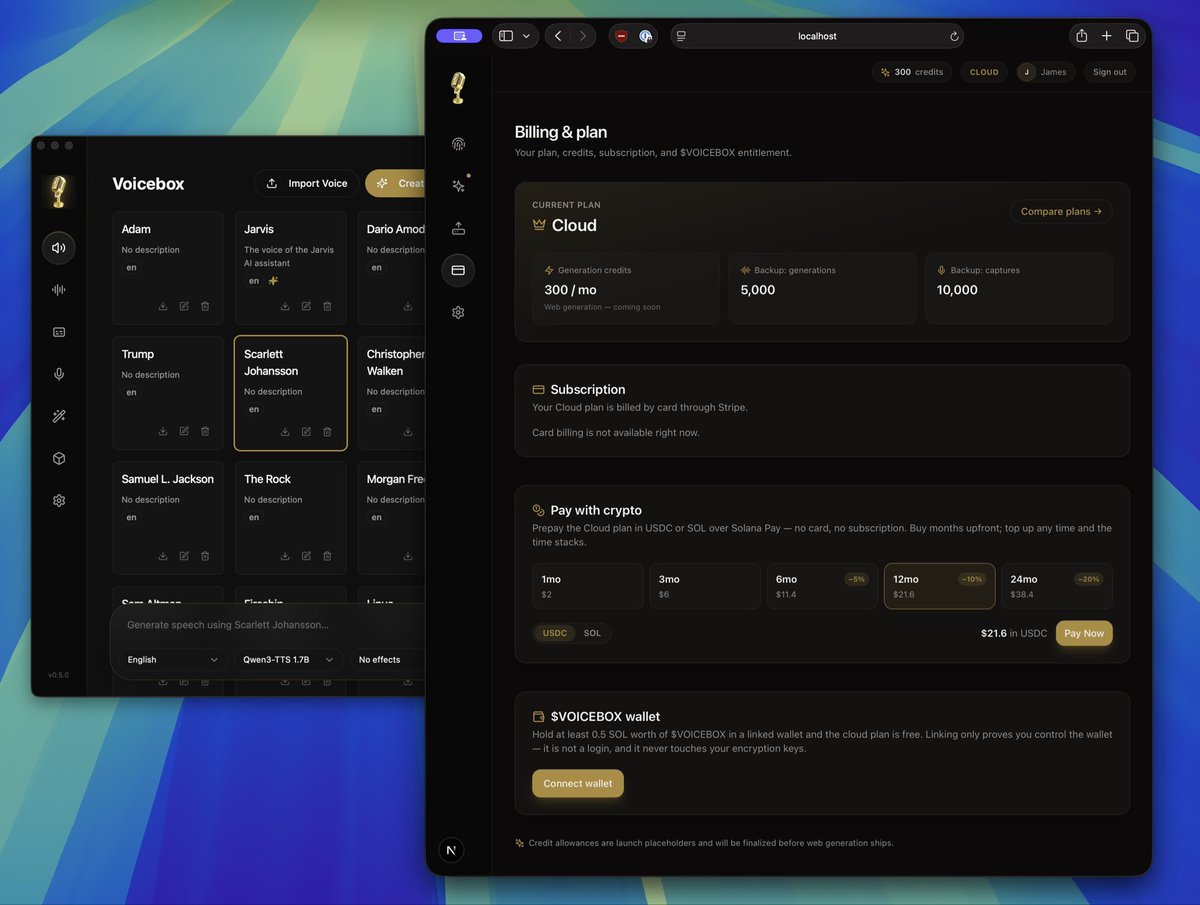Click the caption card icon in the Voicebox app sidebar

tap(59, 332)
